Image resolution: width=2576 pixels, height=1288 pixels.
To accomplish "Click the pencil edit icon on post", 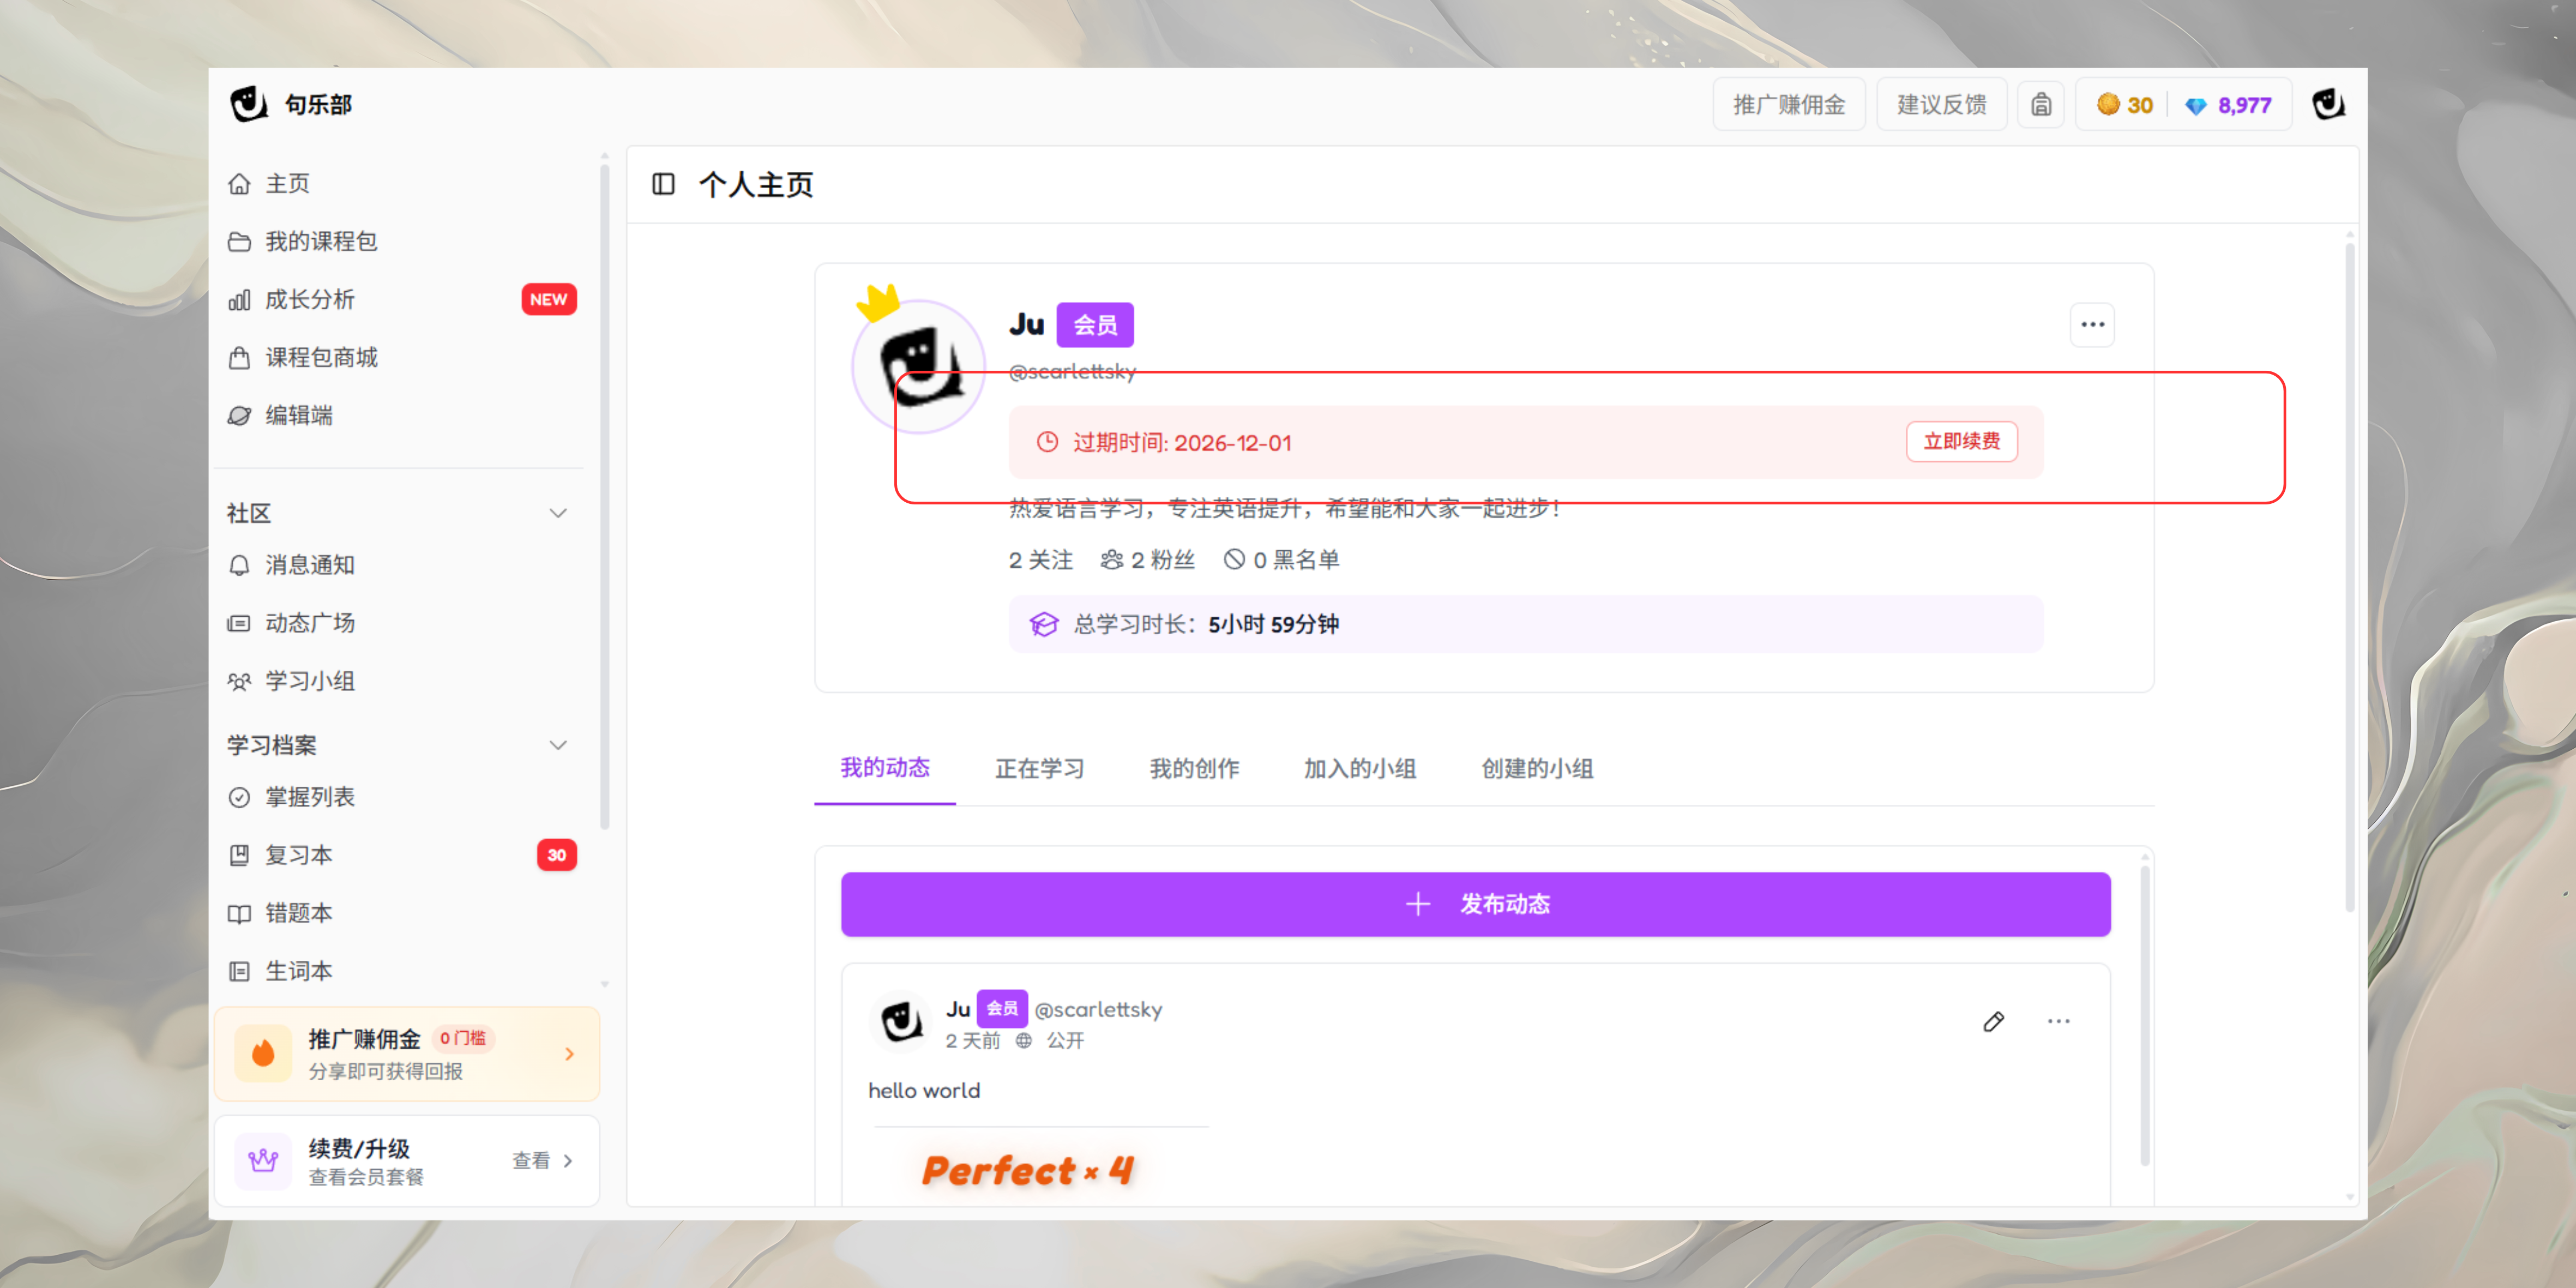I will [1993, 1021].
